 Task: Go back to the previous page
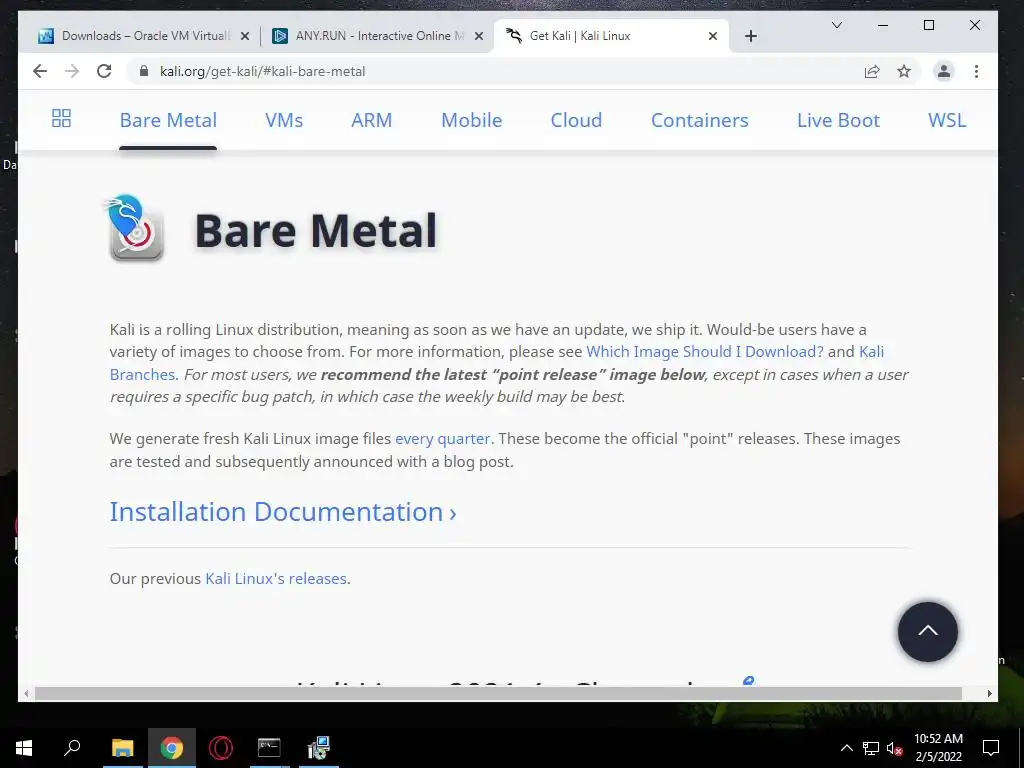pyautogui.click(x=40, y=71)
